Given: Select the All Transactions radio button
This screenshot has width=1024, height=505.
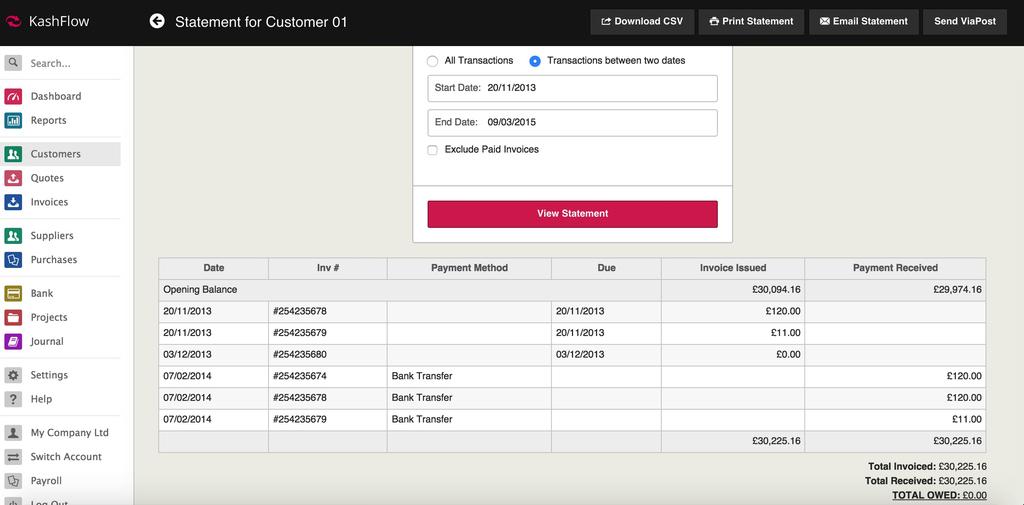Looking at the screenshot, I should [x=433, y=61].
